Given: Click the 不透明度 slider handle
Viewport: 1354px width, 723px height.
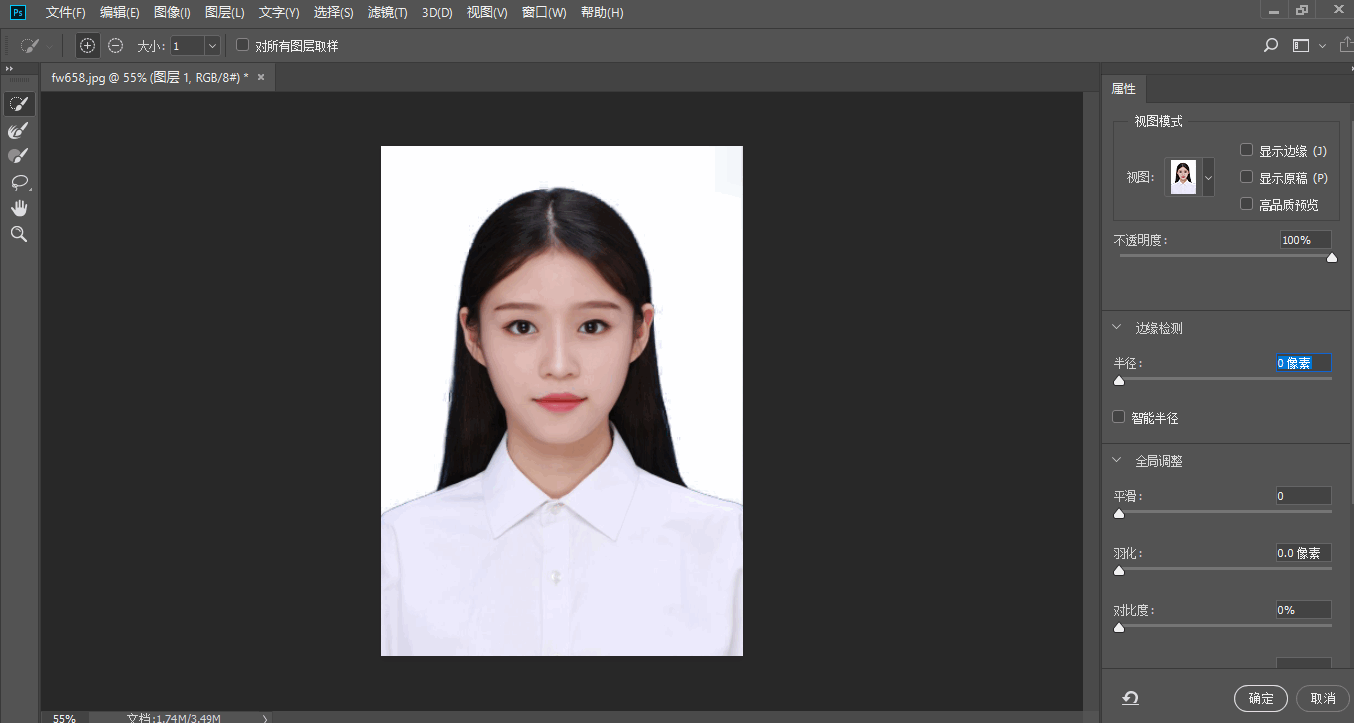Looking at the screenshot, I should point(1331,257).
